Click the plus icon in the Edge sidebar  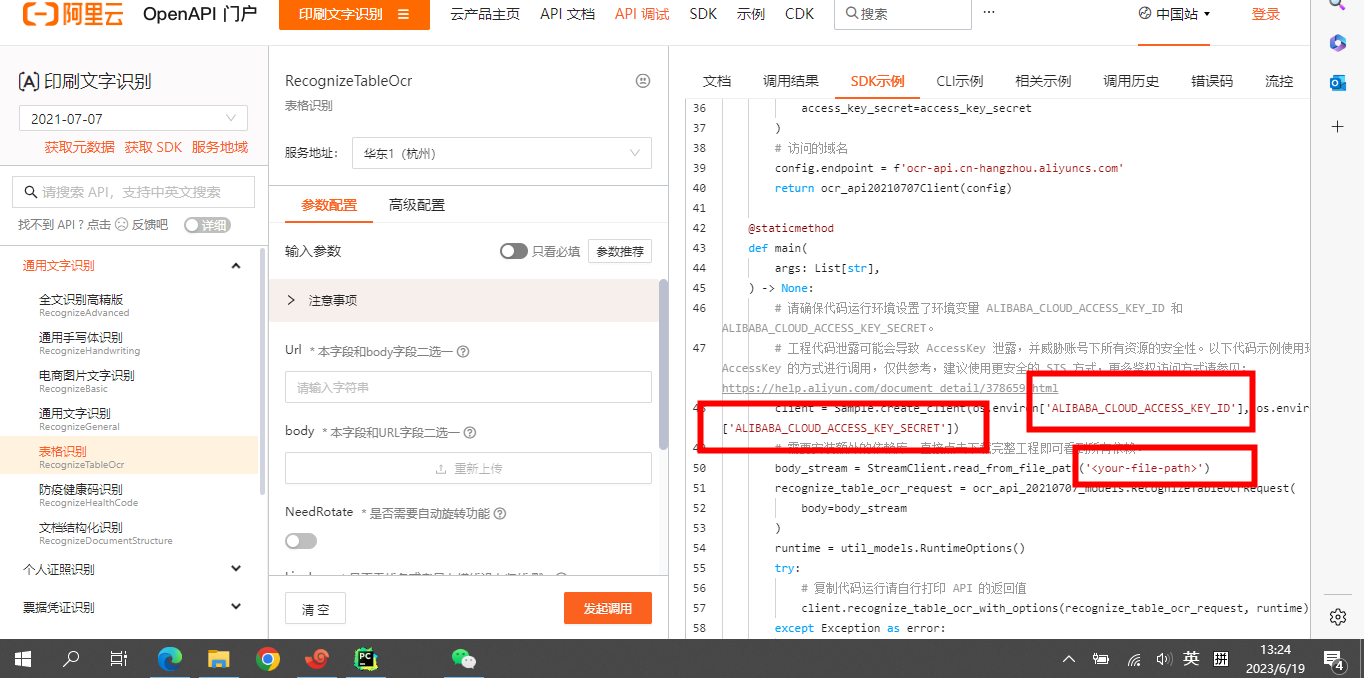(x=1337, y=127)
